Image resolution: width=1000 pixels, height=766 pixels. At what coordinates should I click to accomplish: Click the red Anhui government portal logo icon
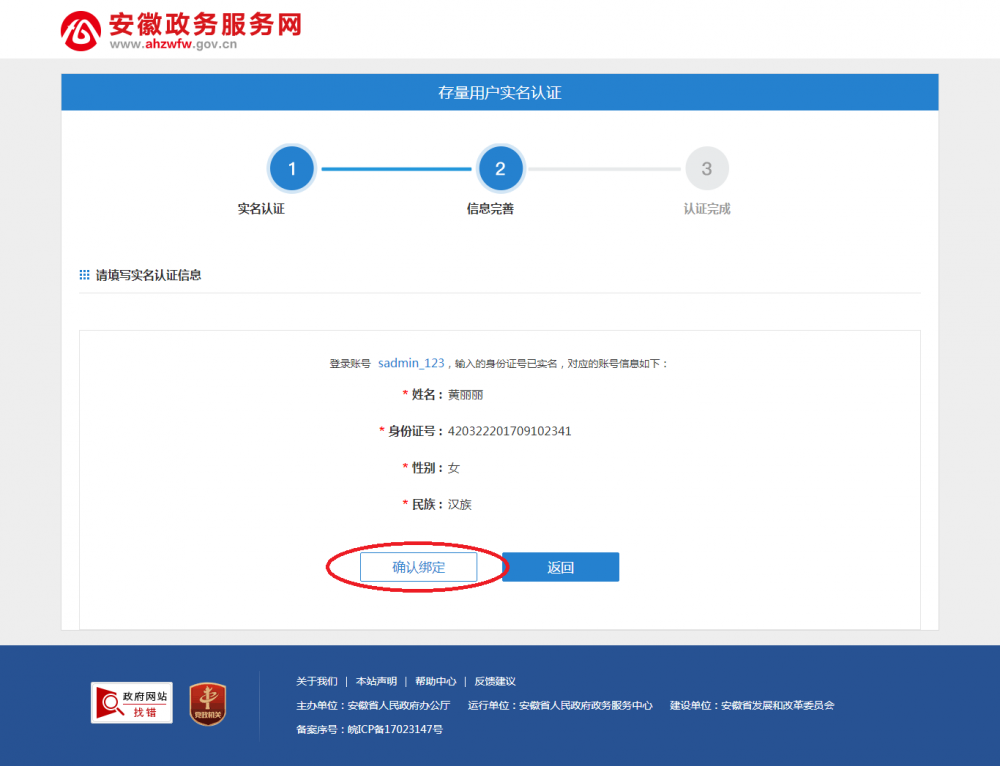81,31
